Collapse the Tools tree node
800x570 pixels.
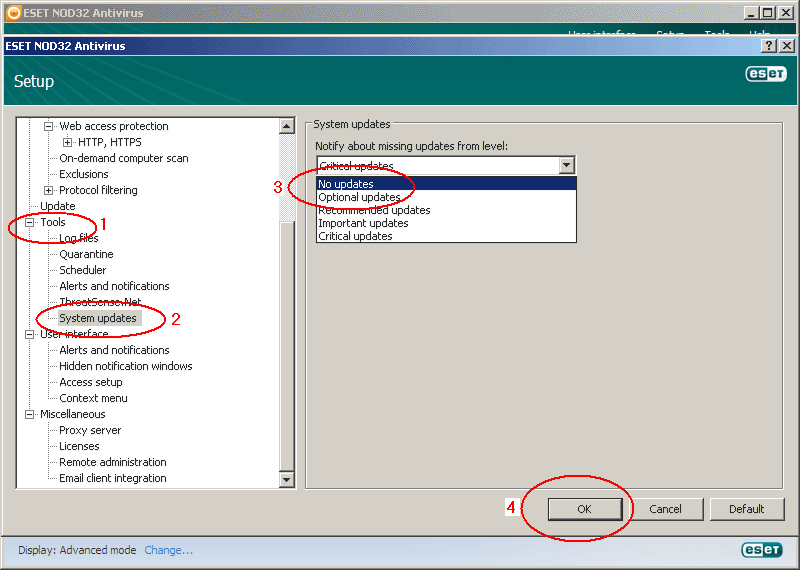point(30,222)
